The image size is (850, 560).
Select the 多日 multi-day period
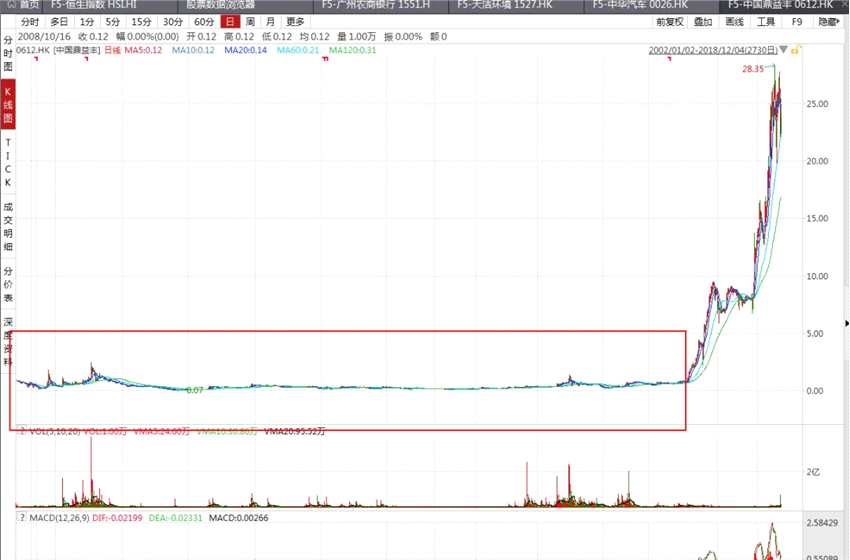[x=59, y=22]
